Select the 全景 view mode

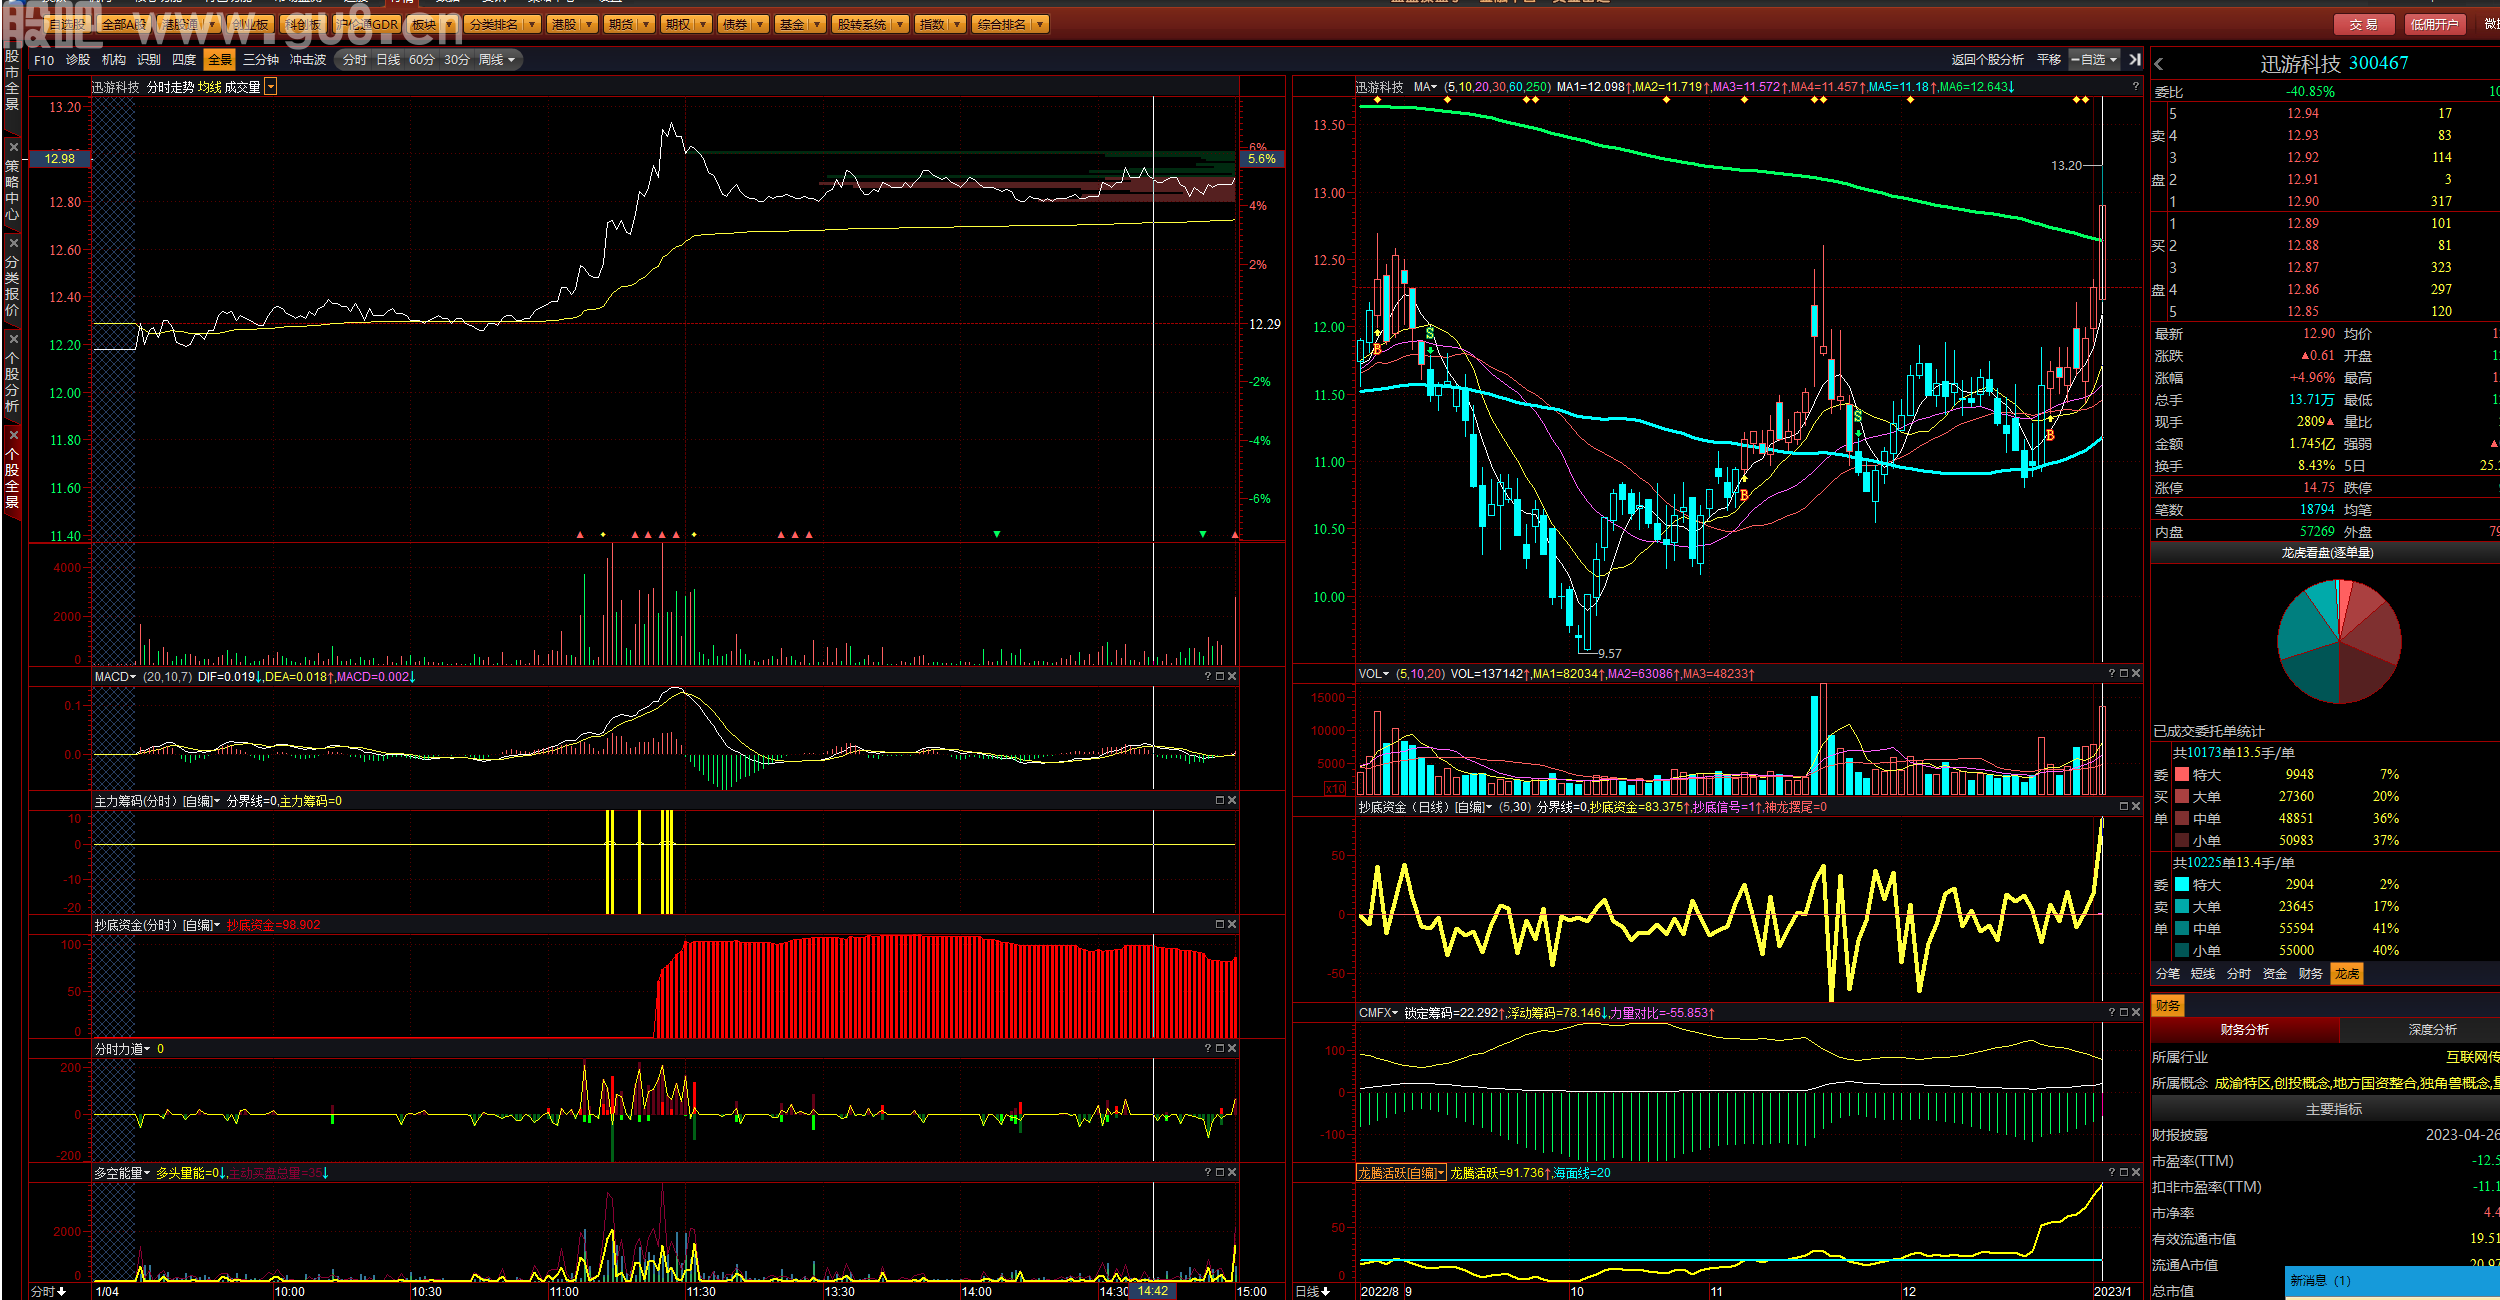(220, 60)
